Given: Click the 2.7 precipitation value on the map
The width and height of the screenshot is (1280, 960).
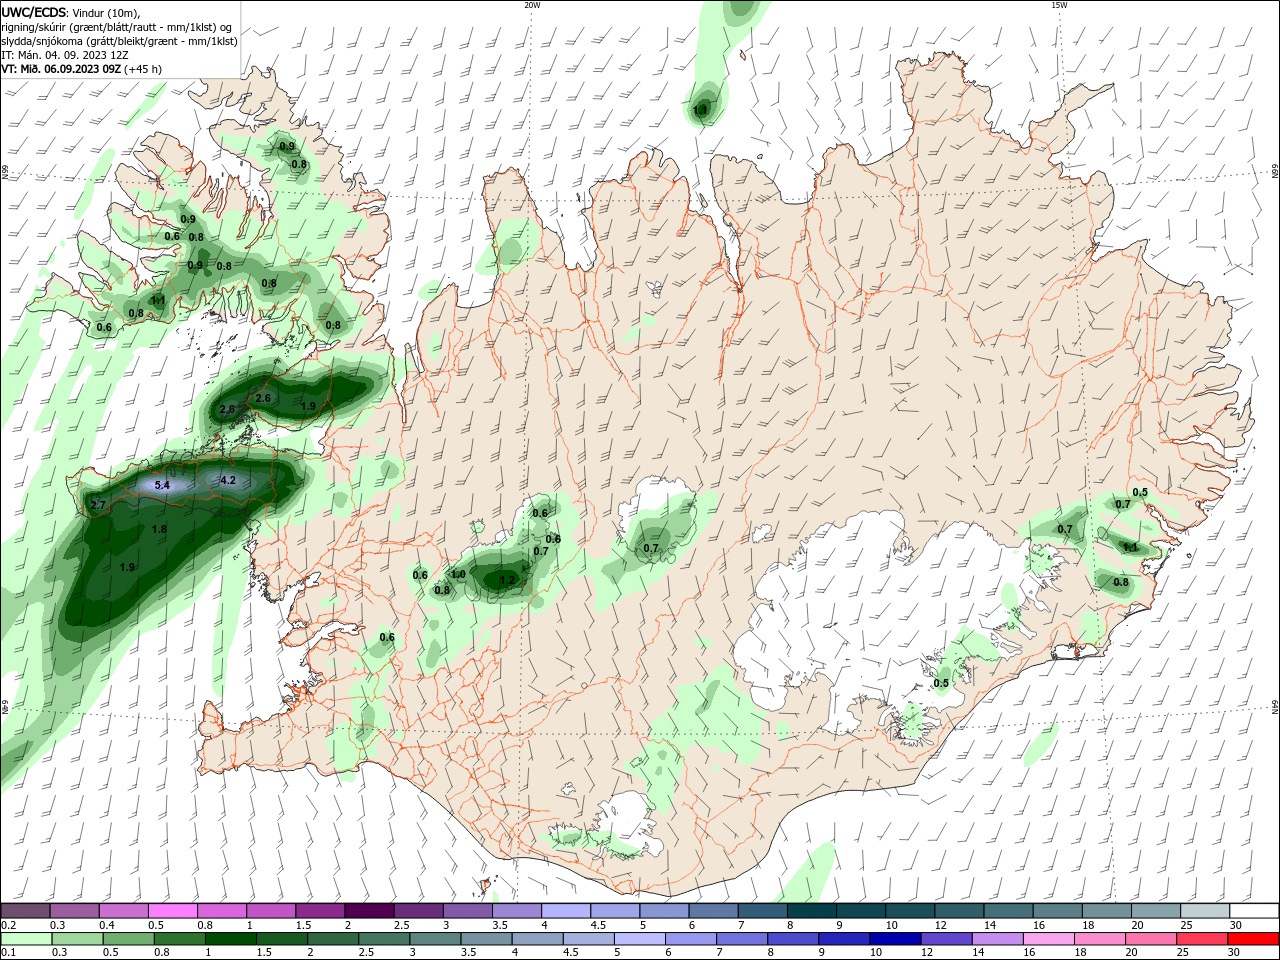Looking at the screenshot, I should 98,505.
